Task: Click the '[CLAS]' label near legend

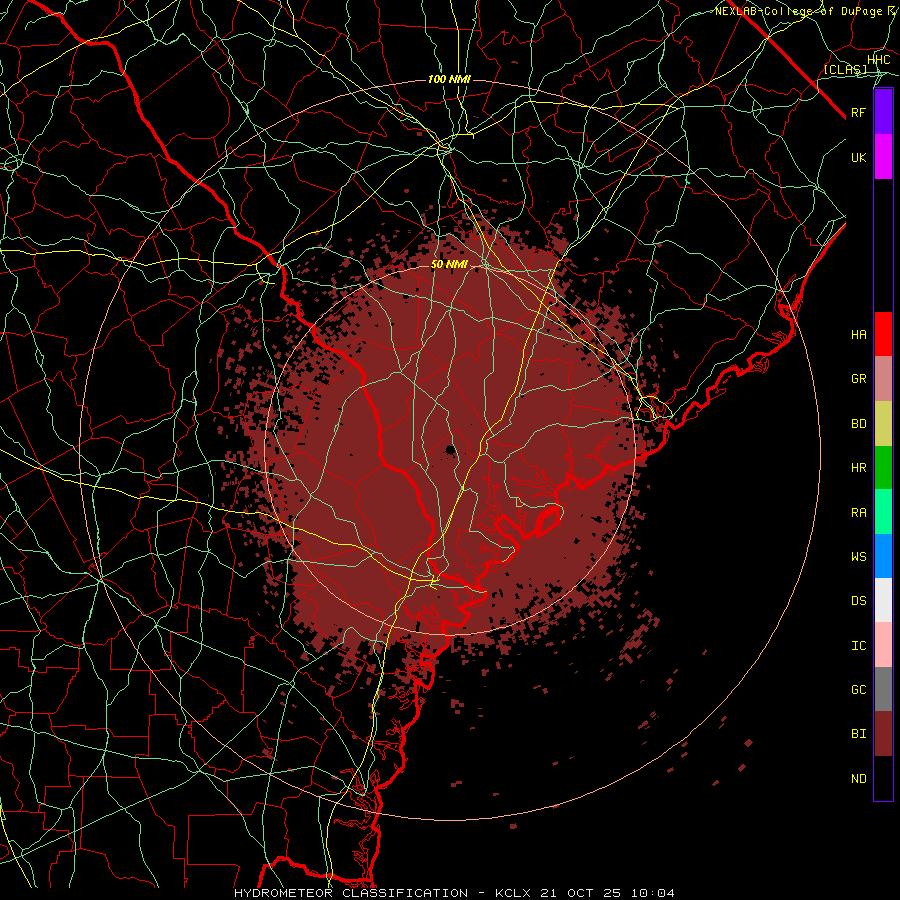Action: click(x=845, y=69)
